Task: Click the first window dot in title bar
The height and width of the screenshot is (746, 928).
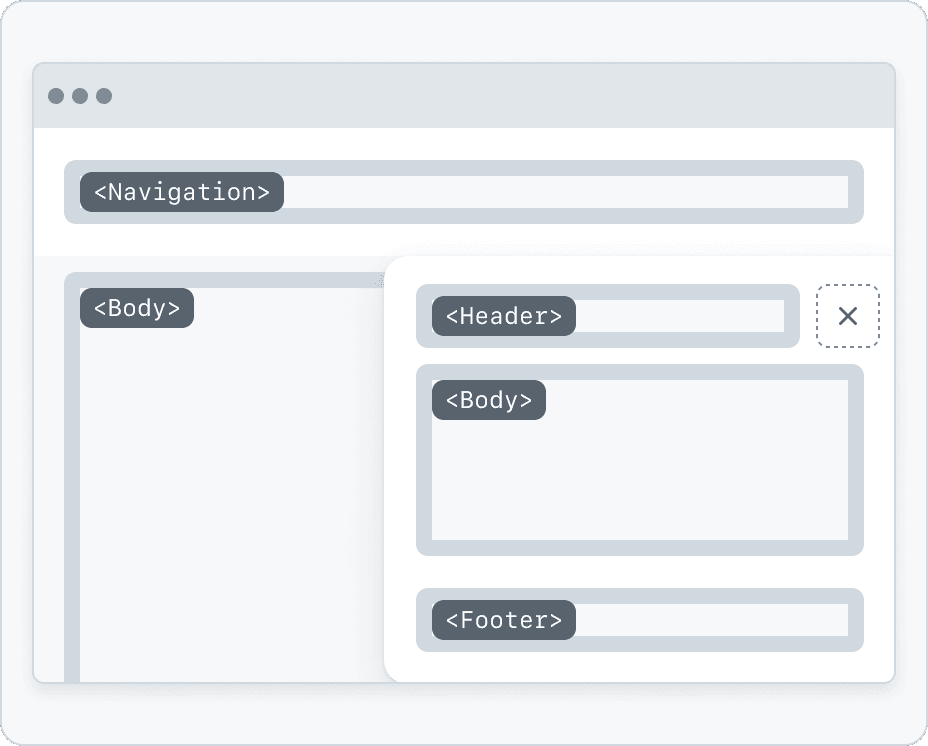Action: pyautogui.click(x=56, y=96)
